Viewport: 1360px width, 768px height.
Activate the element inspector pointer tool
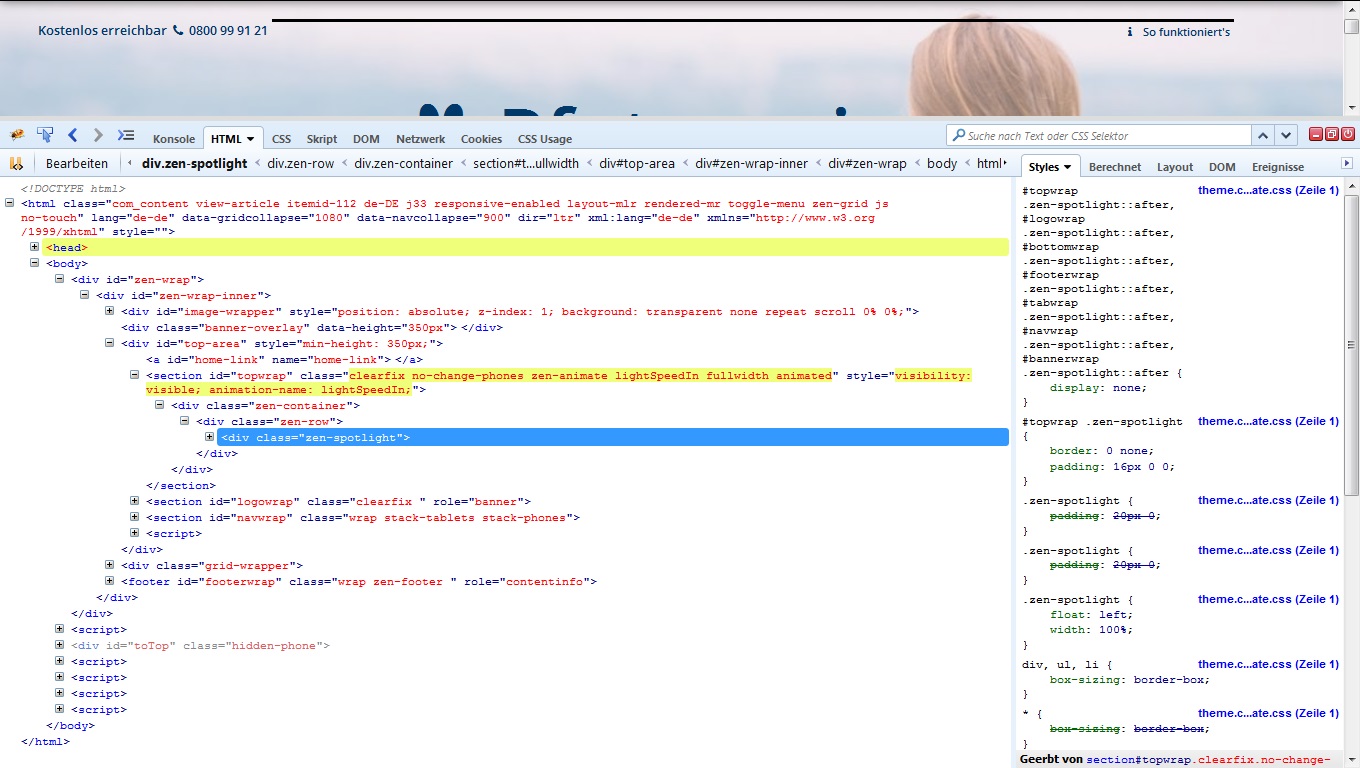(x=45, y=135)
